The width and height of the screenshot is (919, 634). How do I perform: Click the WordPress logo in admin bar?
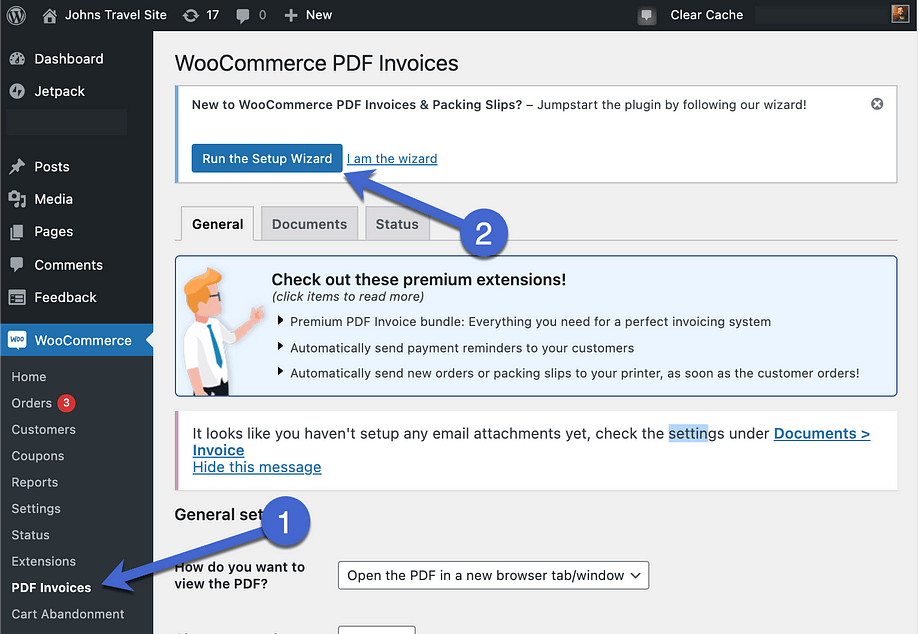click(x=16, y=15)
